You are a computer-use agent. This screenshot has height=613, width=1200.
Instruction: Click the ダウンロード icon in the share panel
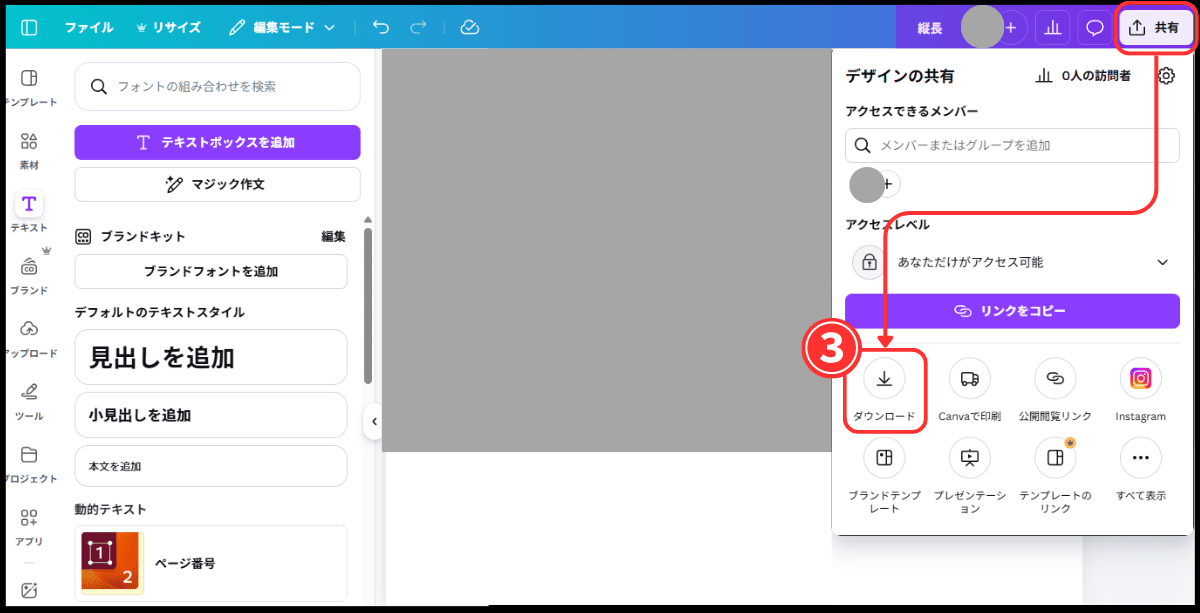point(884,379)
